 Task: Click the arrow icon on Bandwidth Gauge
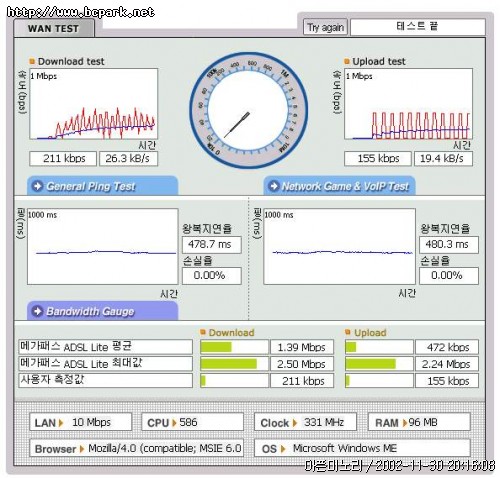pyautogui.click(x=37, y=311)
